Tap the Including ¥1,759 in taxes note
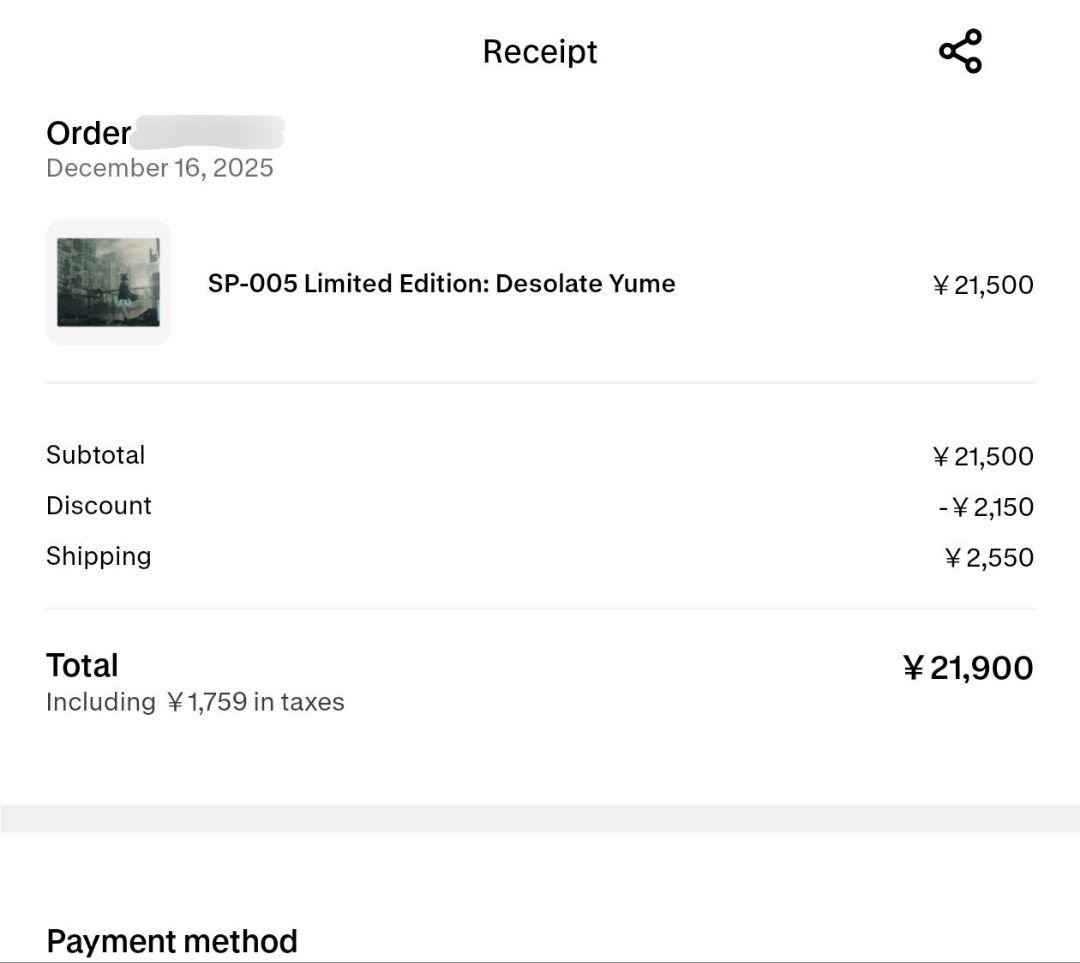 click(x=195, y=702)
